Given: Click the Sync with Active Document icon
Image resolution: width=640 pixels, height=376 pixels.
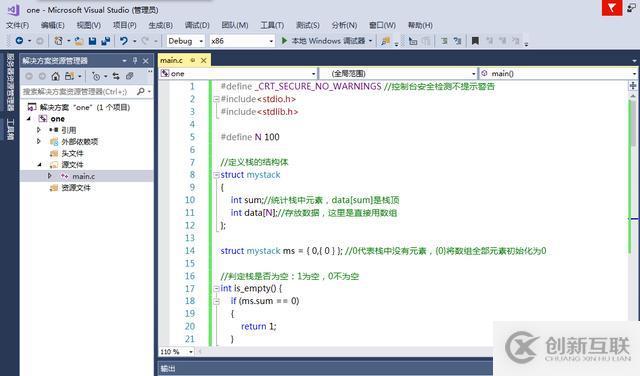Looking at the screenshot, I should pyautogui.click(x=116, y=76).
